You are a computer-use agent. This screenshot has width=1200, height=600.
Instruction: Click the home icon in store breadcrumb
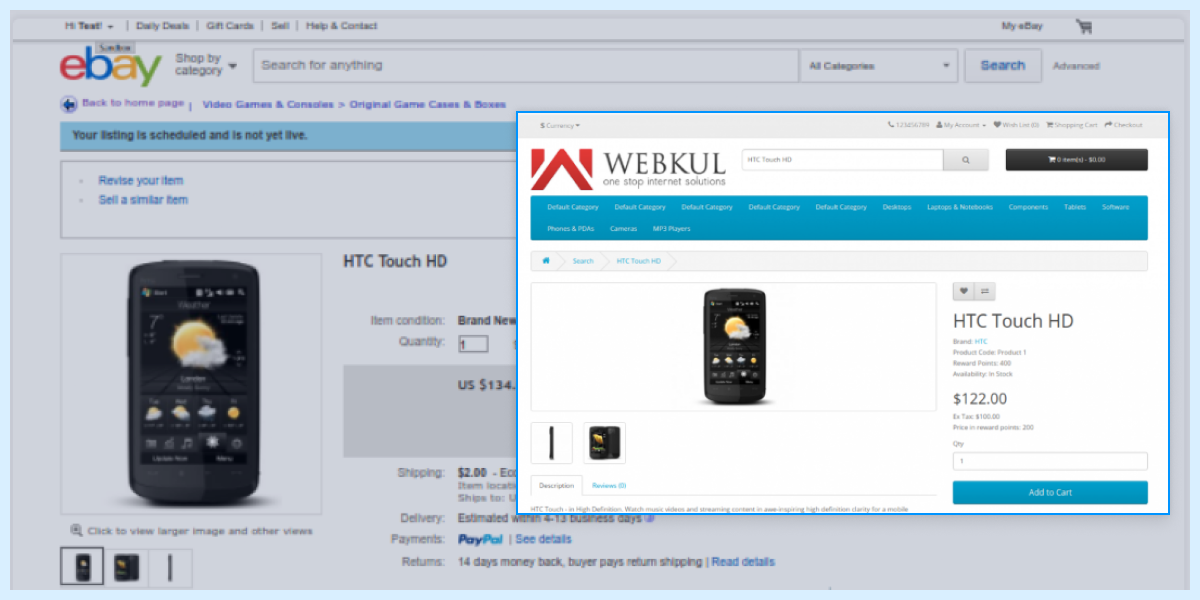coord(546,260)
